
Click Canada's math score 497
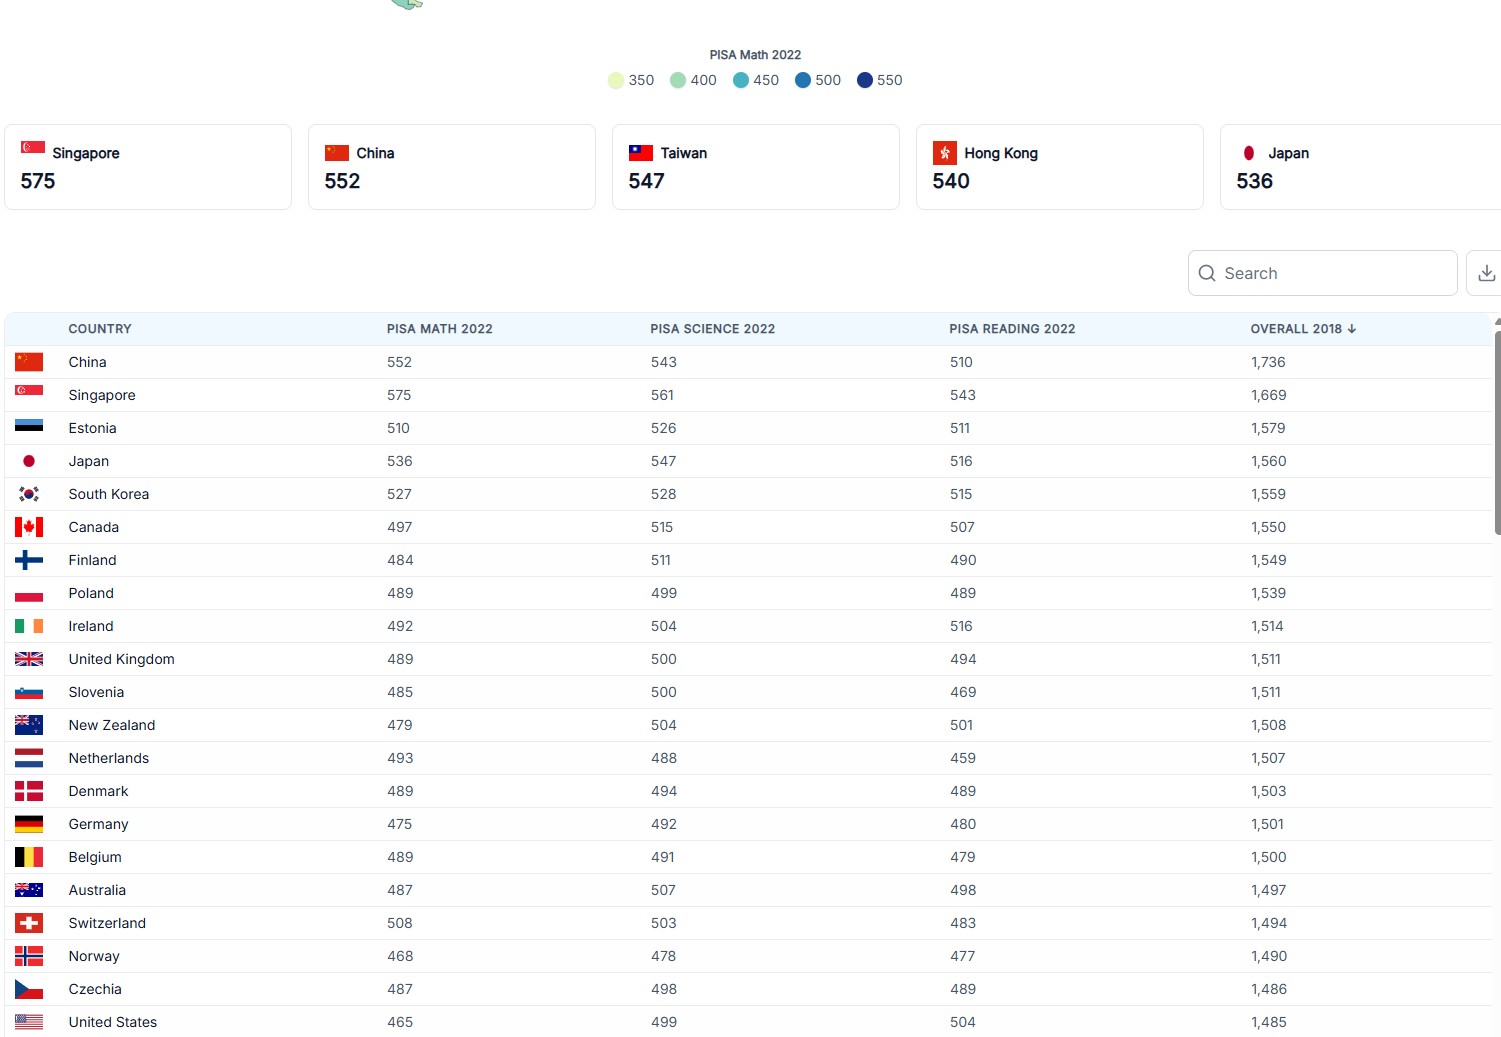tap(399, 527)
